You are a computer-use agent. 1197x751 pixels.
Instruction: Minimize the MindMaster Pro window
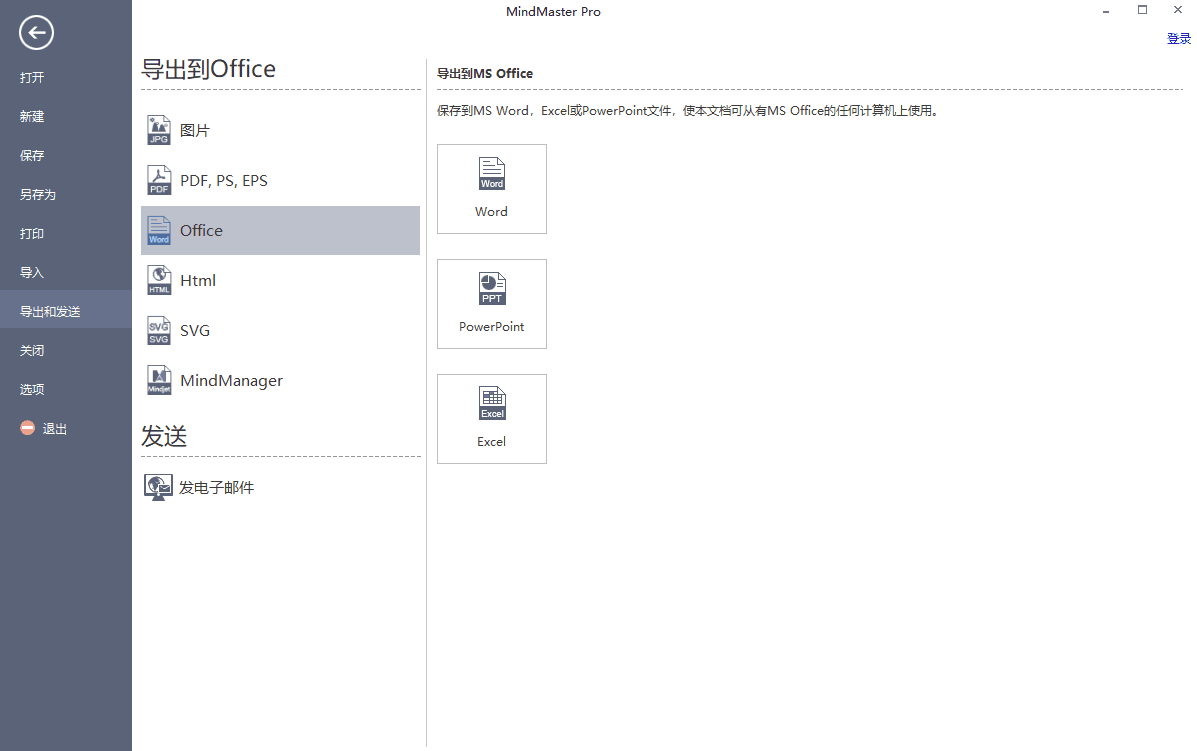1106,11
